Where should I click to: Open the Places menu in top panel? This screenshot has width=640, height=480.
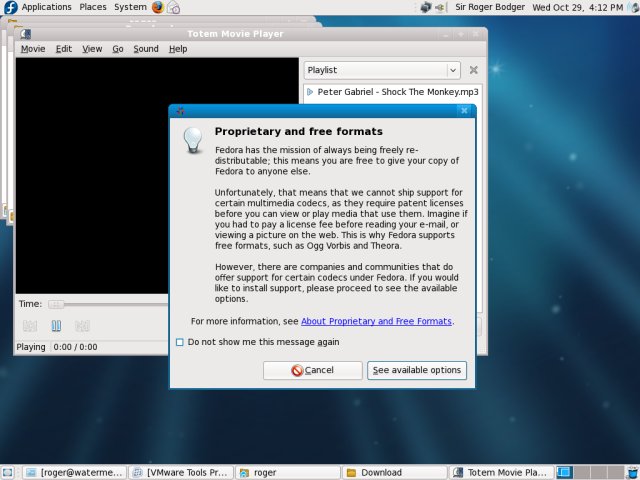coord(93,7)
